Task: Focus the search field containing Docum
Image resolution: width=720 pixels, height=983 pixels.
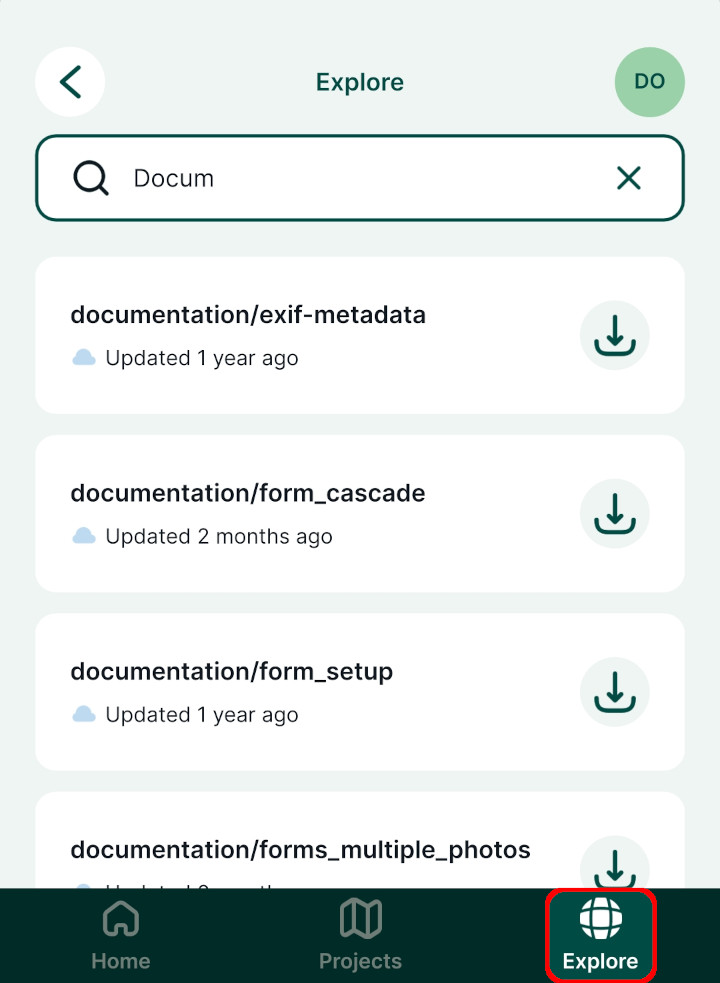Action: 359,178
